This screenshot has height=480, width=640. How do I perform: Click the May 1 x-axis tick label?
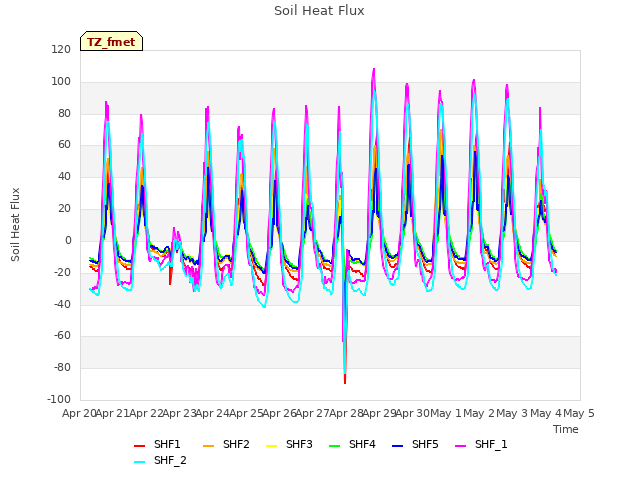click(446, 413)
